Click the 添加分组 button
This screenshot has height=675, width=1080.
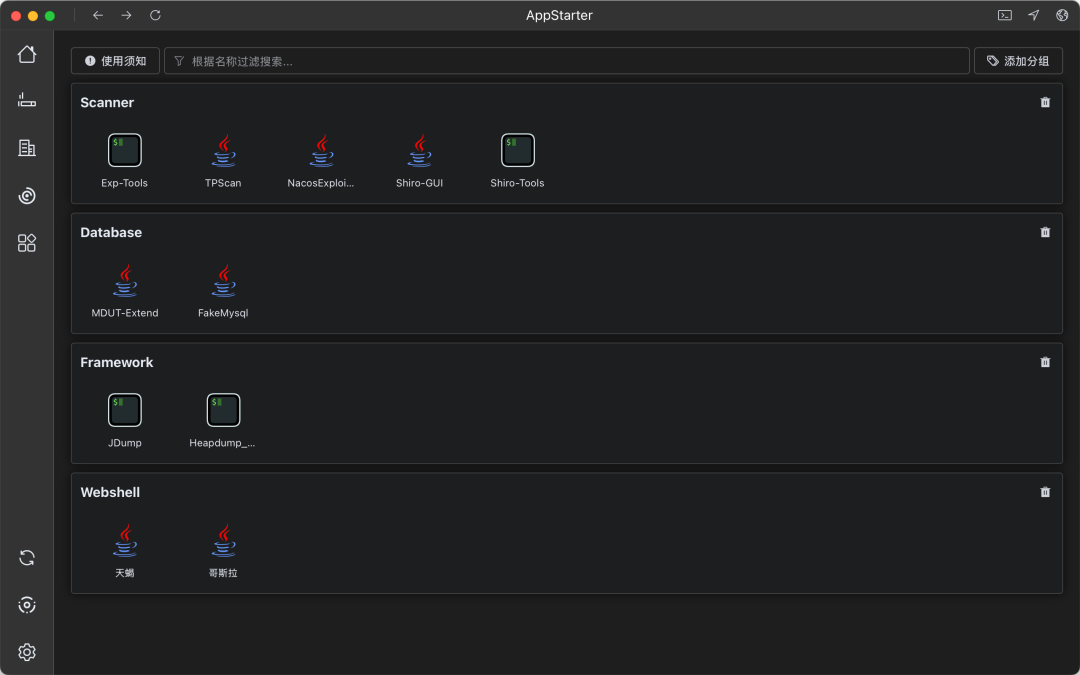pyautogui.click(x=1018, y=61)
